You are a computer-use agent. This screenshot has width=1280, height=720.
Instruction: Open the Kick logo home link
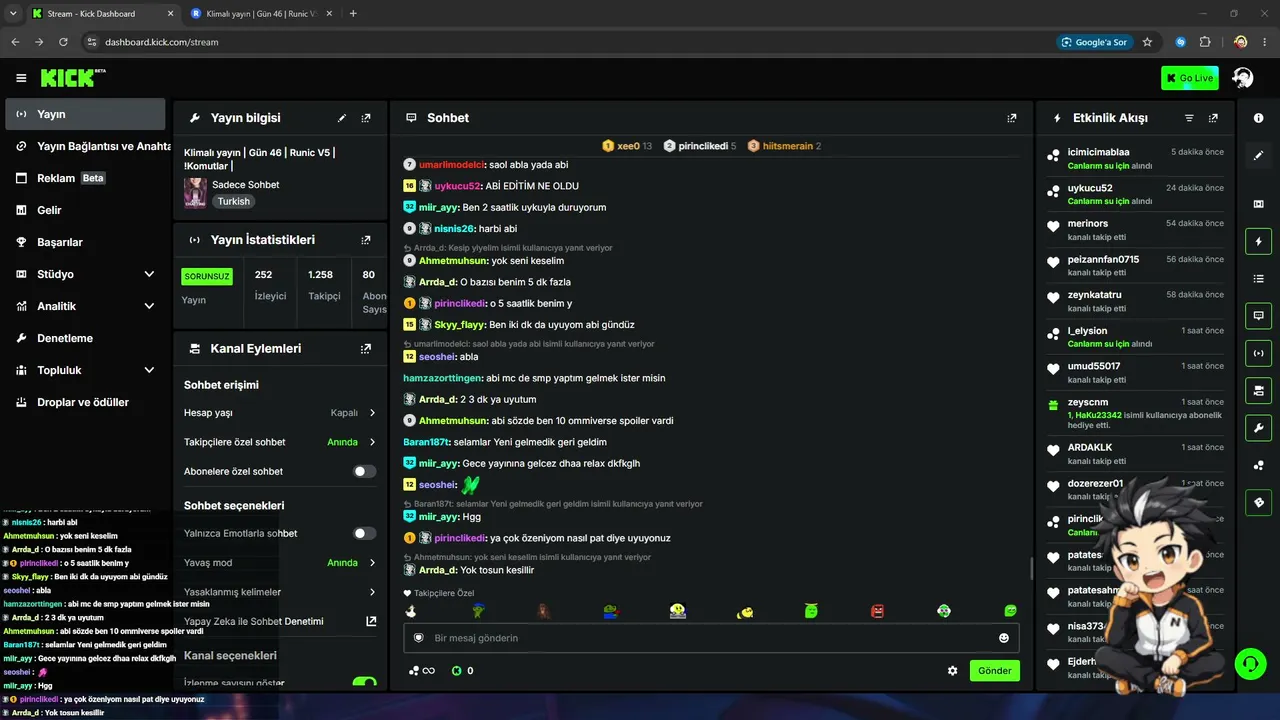(72, 78)
